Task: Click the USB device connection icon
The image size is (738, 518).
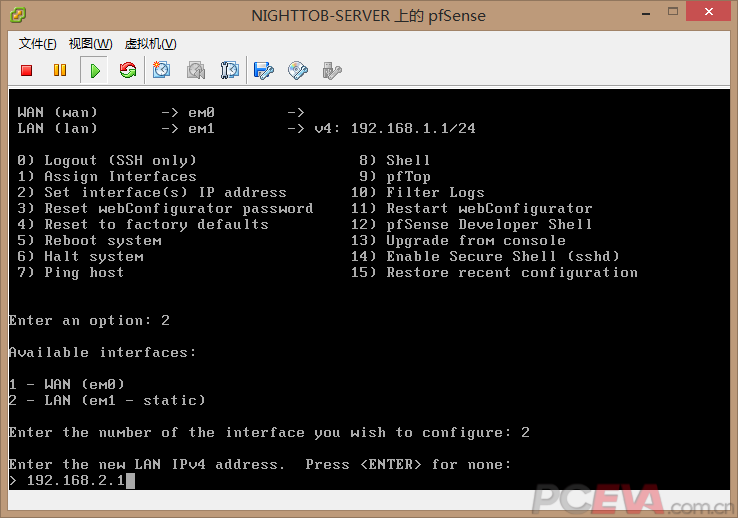Action: [332, 70]
